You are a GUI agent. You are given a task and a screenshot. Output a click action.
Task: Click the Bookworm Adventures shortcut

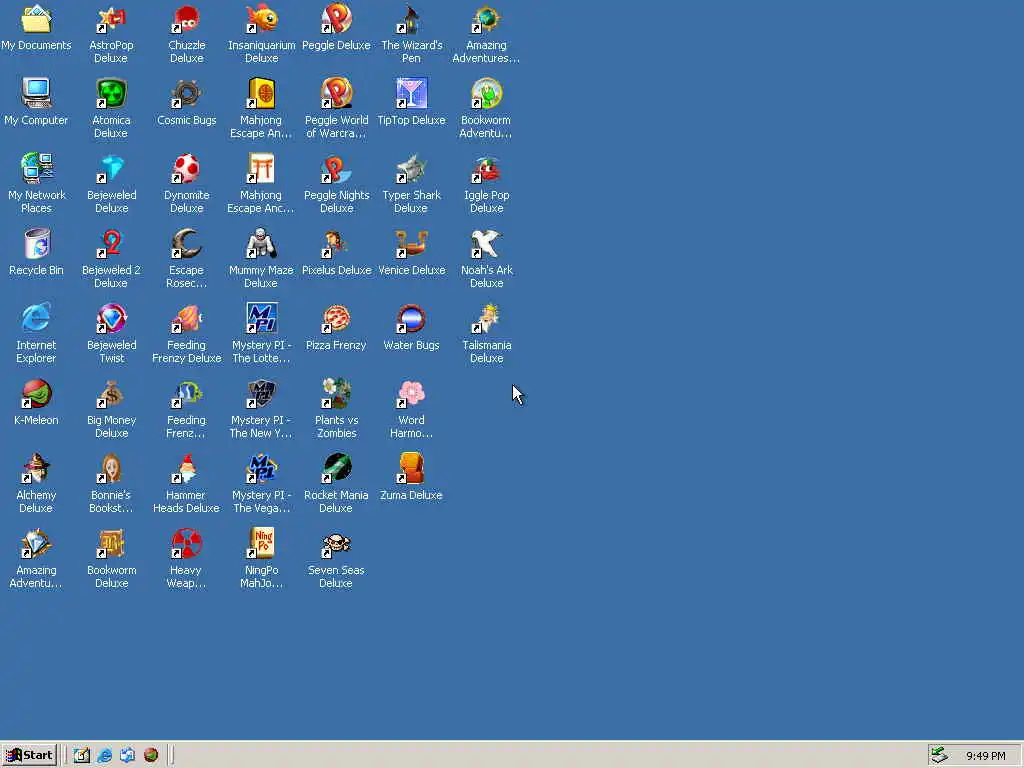pyautogui.click(x=487, y=94)
